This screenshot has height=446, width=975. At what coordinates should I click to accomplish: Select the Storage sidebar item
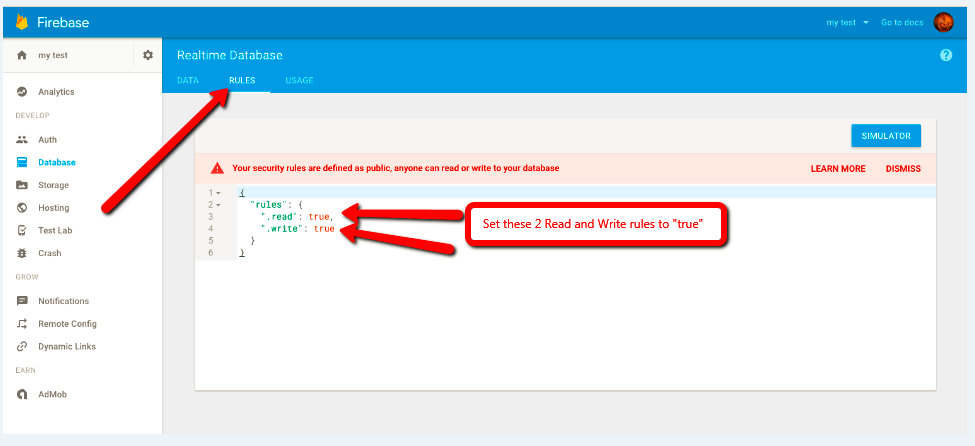click(x=53, y=185)
